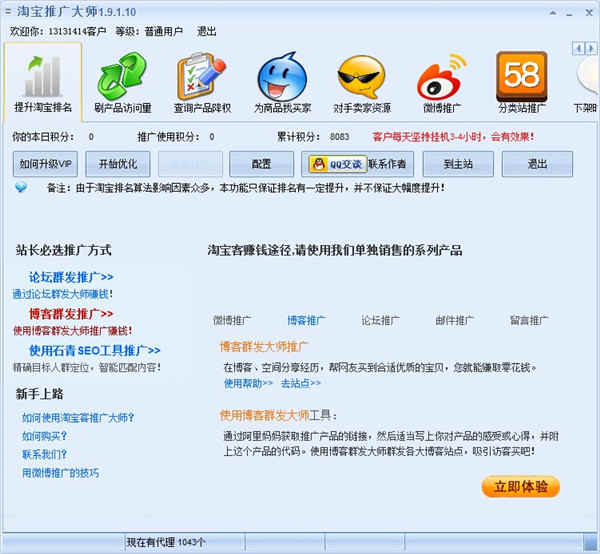Image resolution: width=600 pixels, height=554 pixels.
Task: Open 使用石青SEO工具推广>> link
Action: (x=95, y=350)
